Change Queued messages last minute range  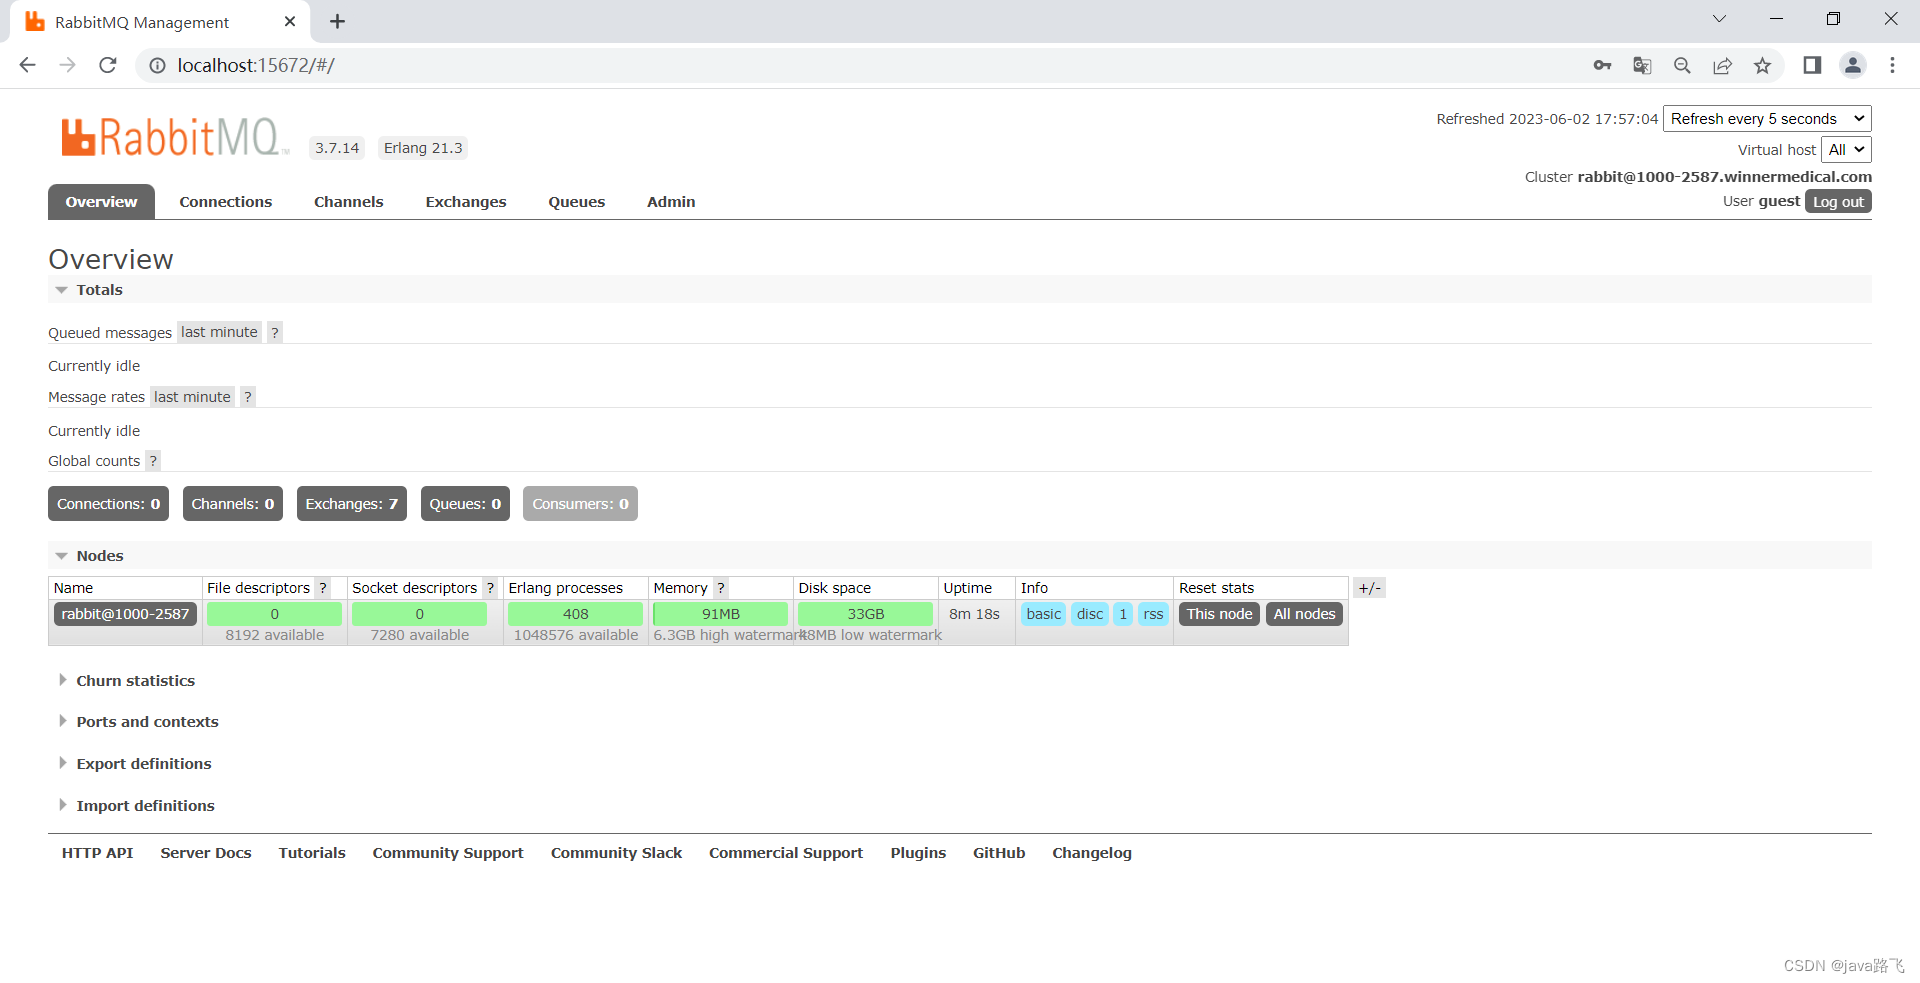pos(219,332)
